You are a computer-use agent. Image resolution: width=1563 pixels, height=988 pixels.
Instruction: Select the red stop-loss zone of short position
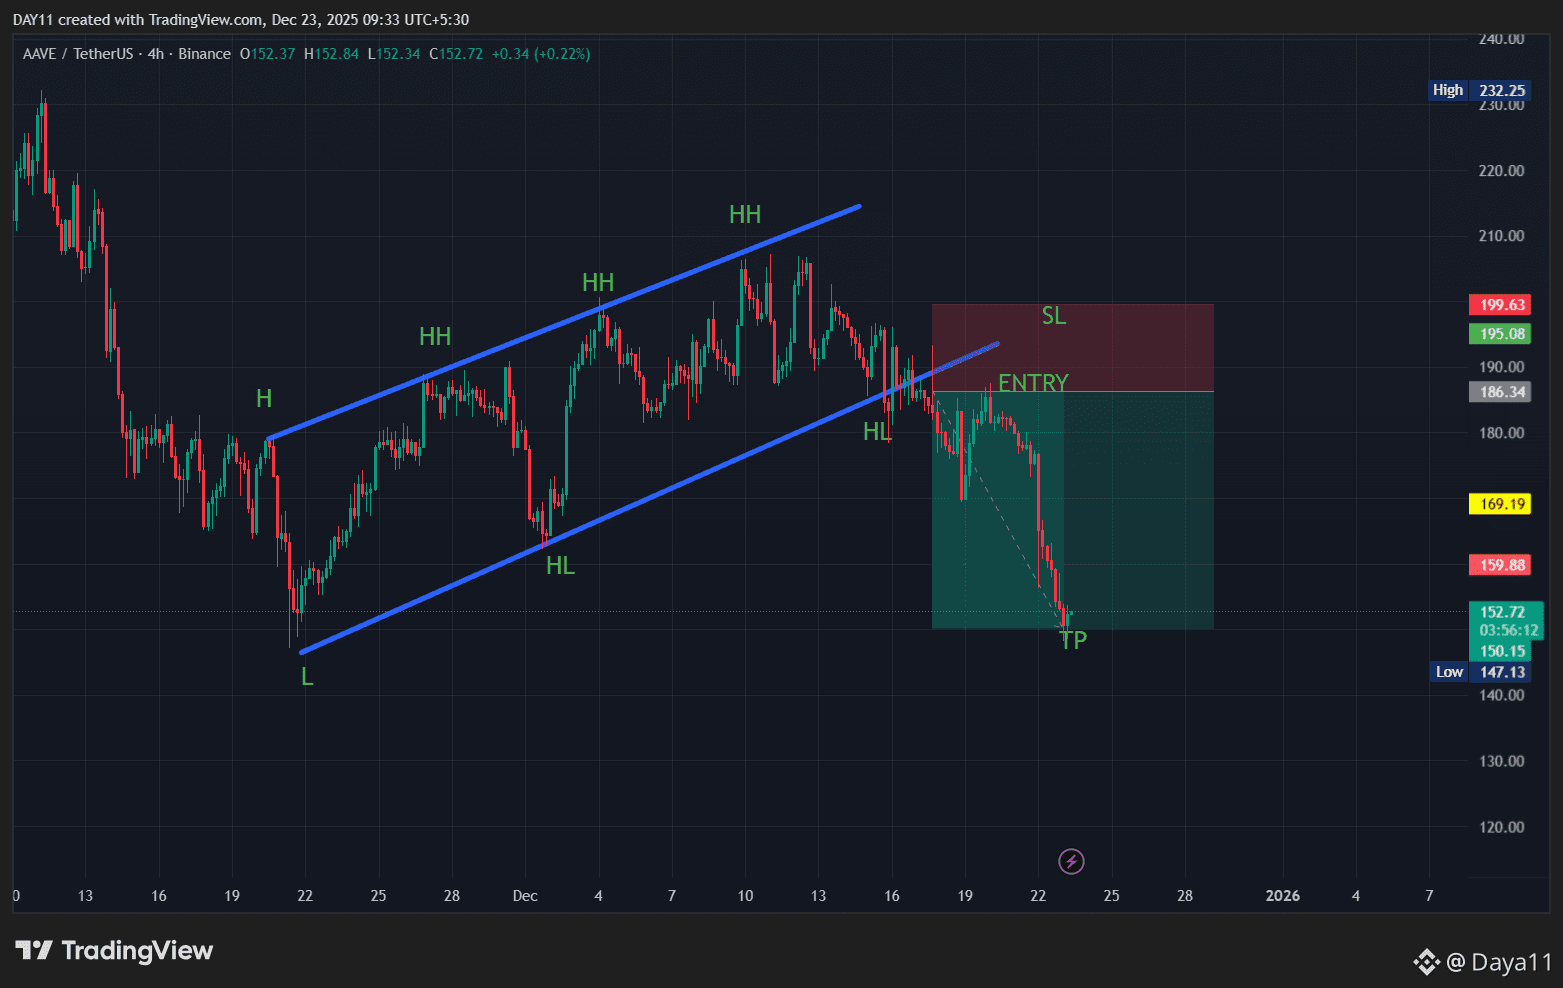pos(1072,348)
